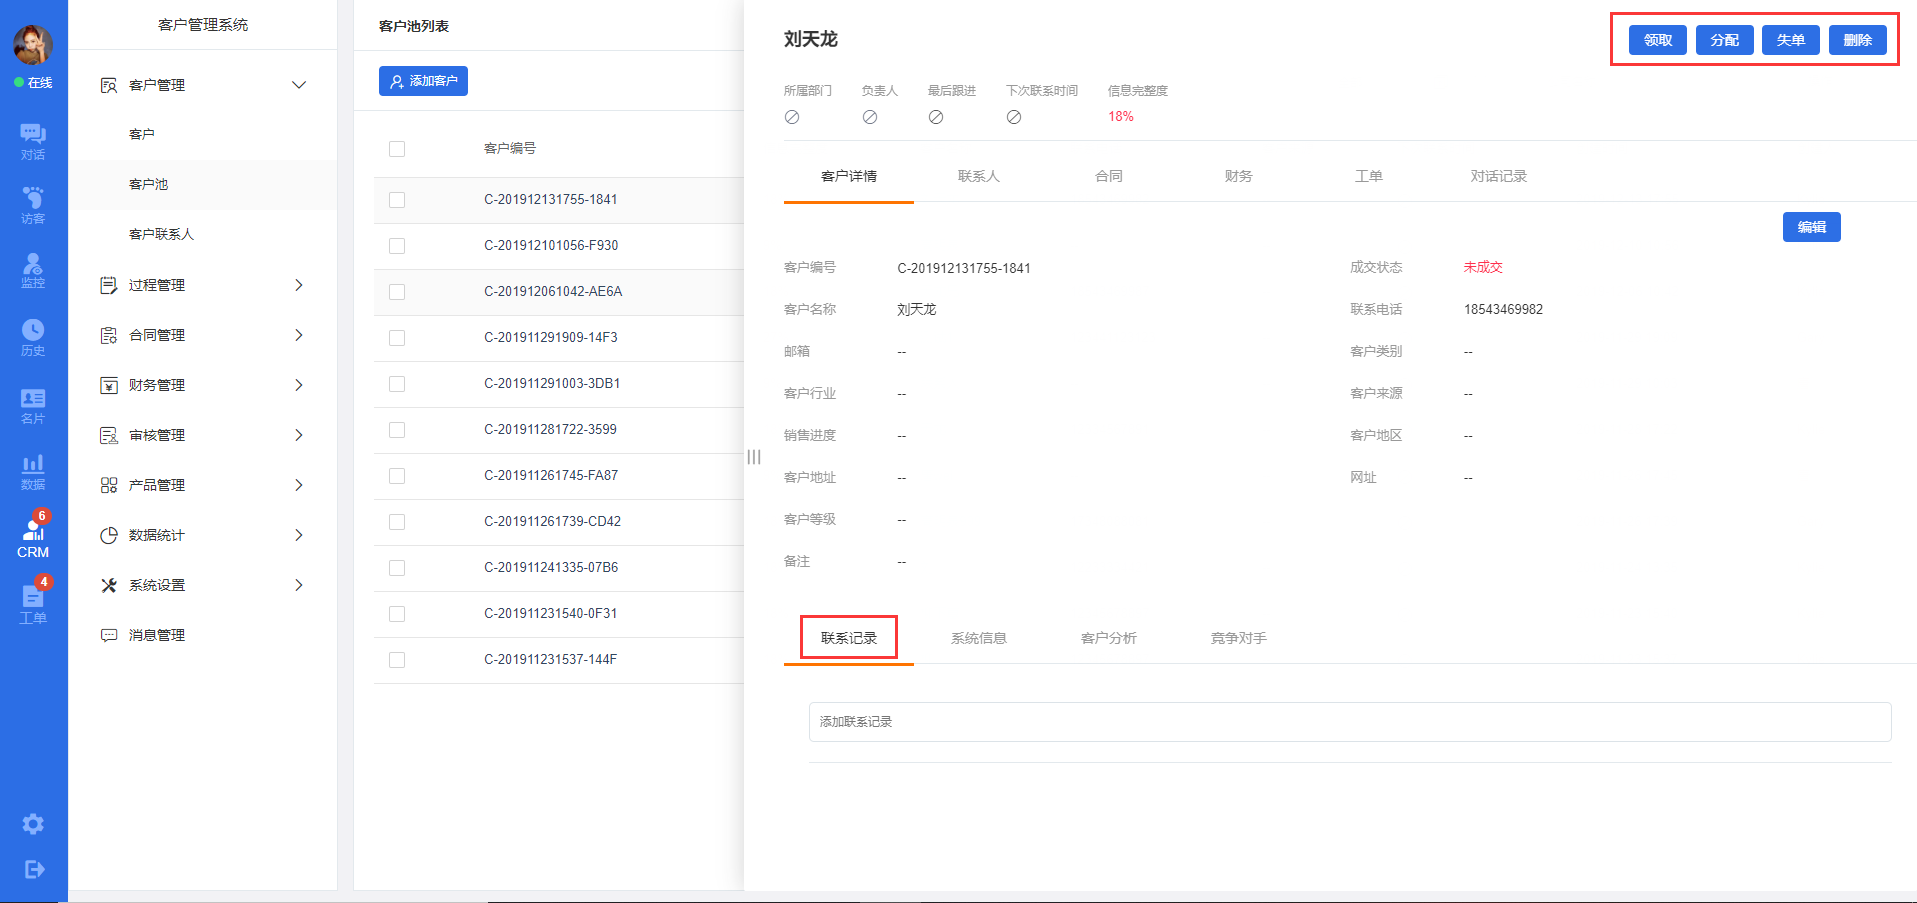Click the 消息管理 message icon
This screenshot has height=903, width=1917.
pos(109,635)
